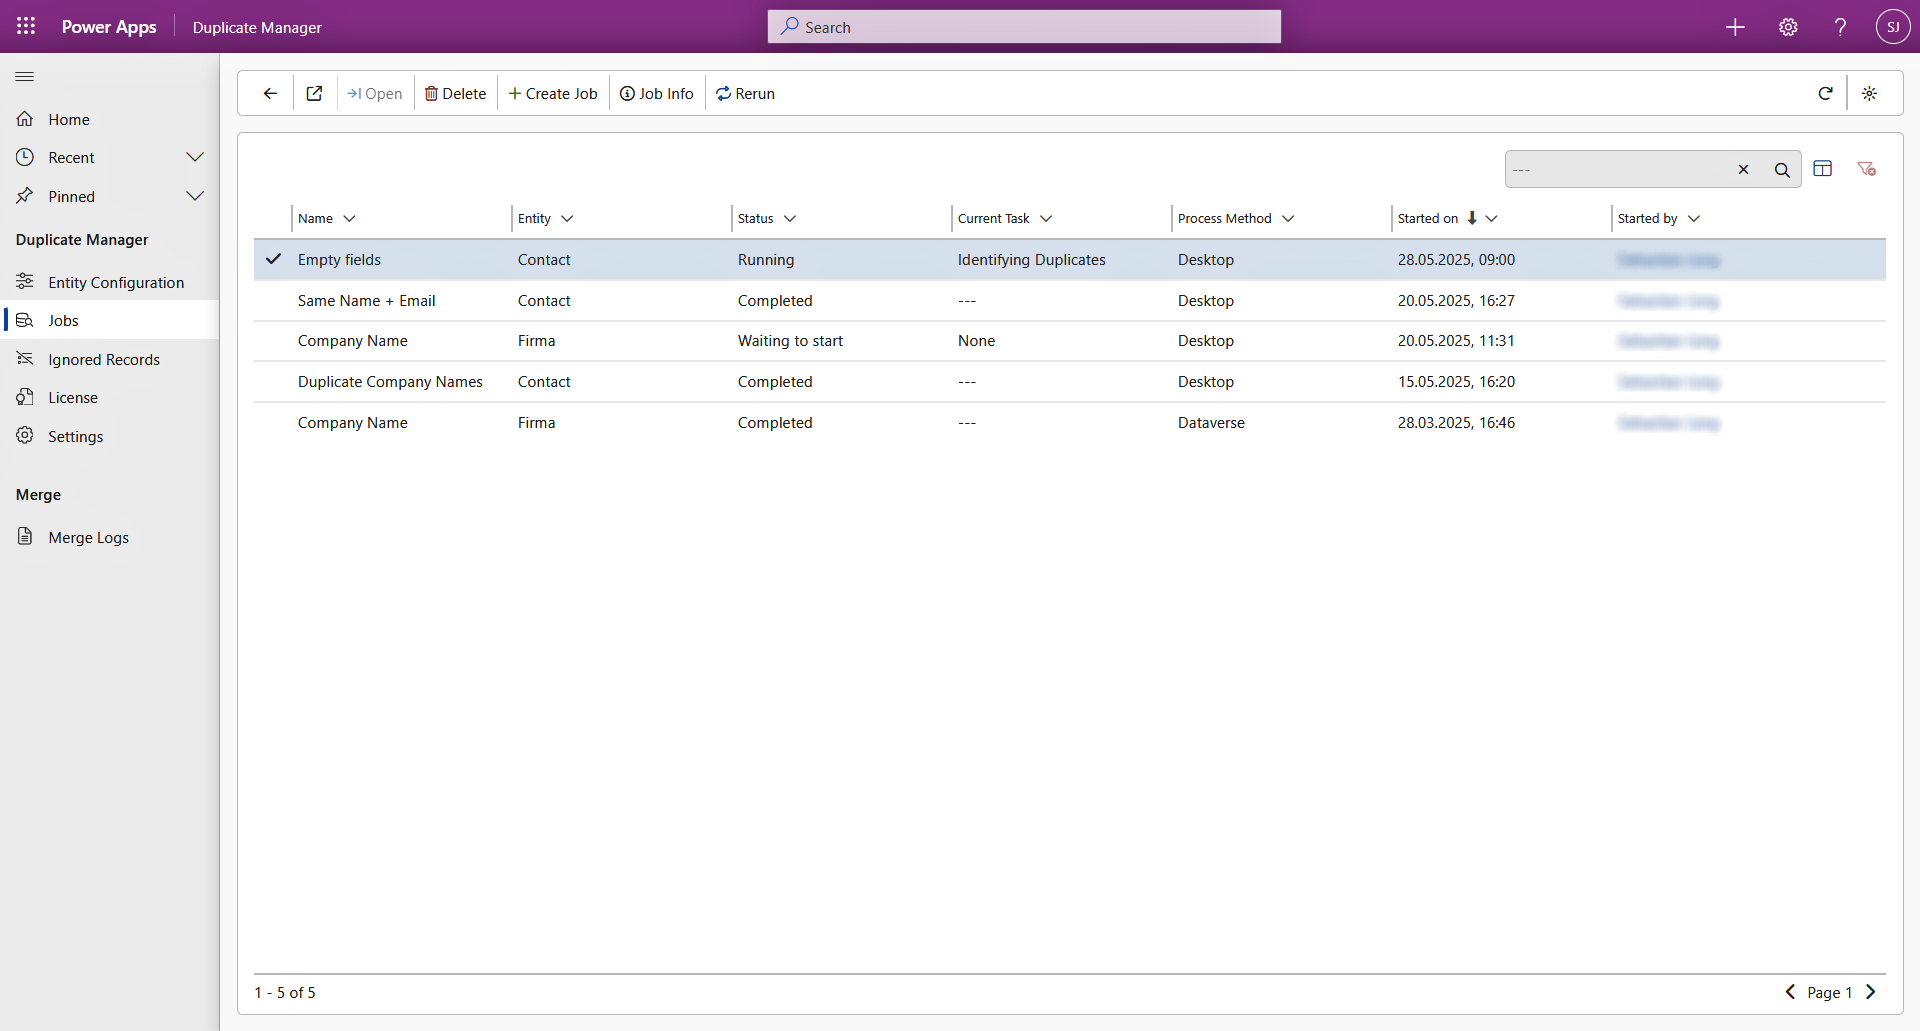Viewport: 1920px width, 1031px height.
Task: Expand the Recent section
Action: 195,158
